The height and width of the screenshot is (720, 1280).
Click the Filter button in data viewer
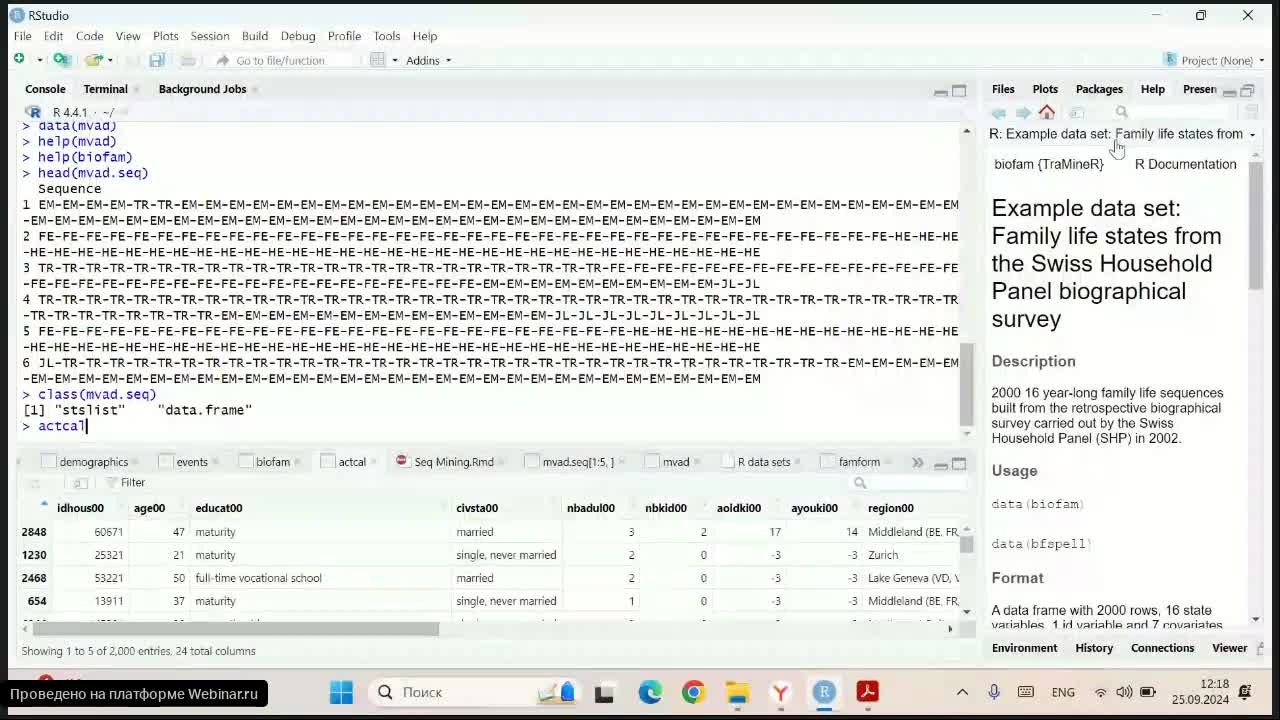tap(124, 483)
